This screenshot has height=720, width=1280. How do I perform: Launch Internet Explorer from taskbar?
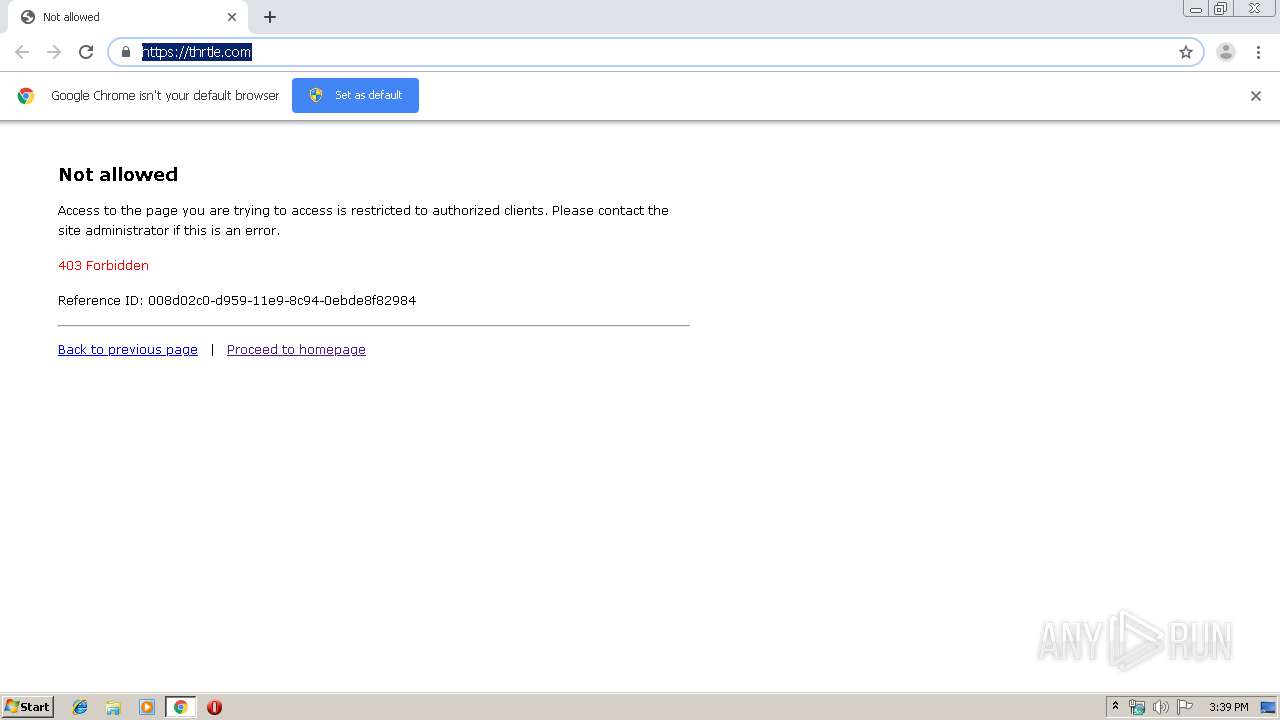(80, 707)
